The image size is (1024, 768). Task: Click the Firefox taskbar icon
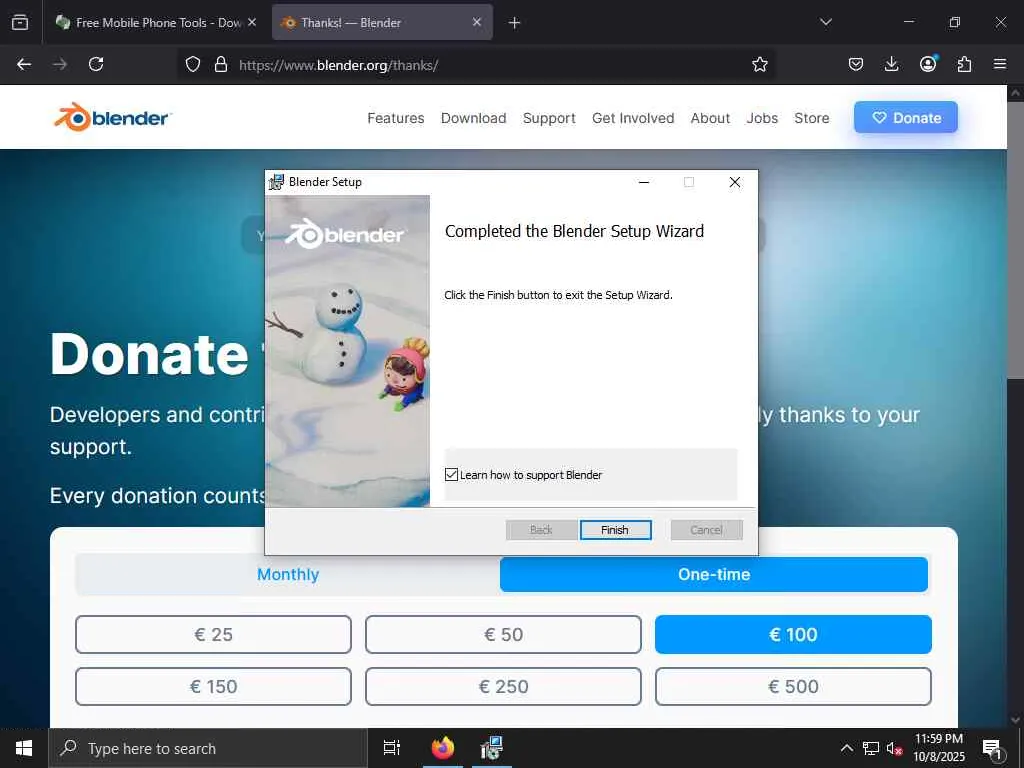click(x=443, y=748)
